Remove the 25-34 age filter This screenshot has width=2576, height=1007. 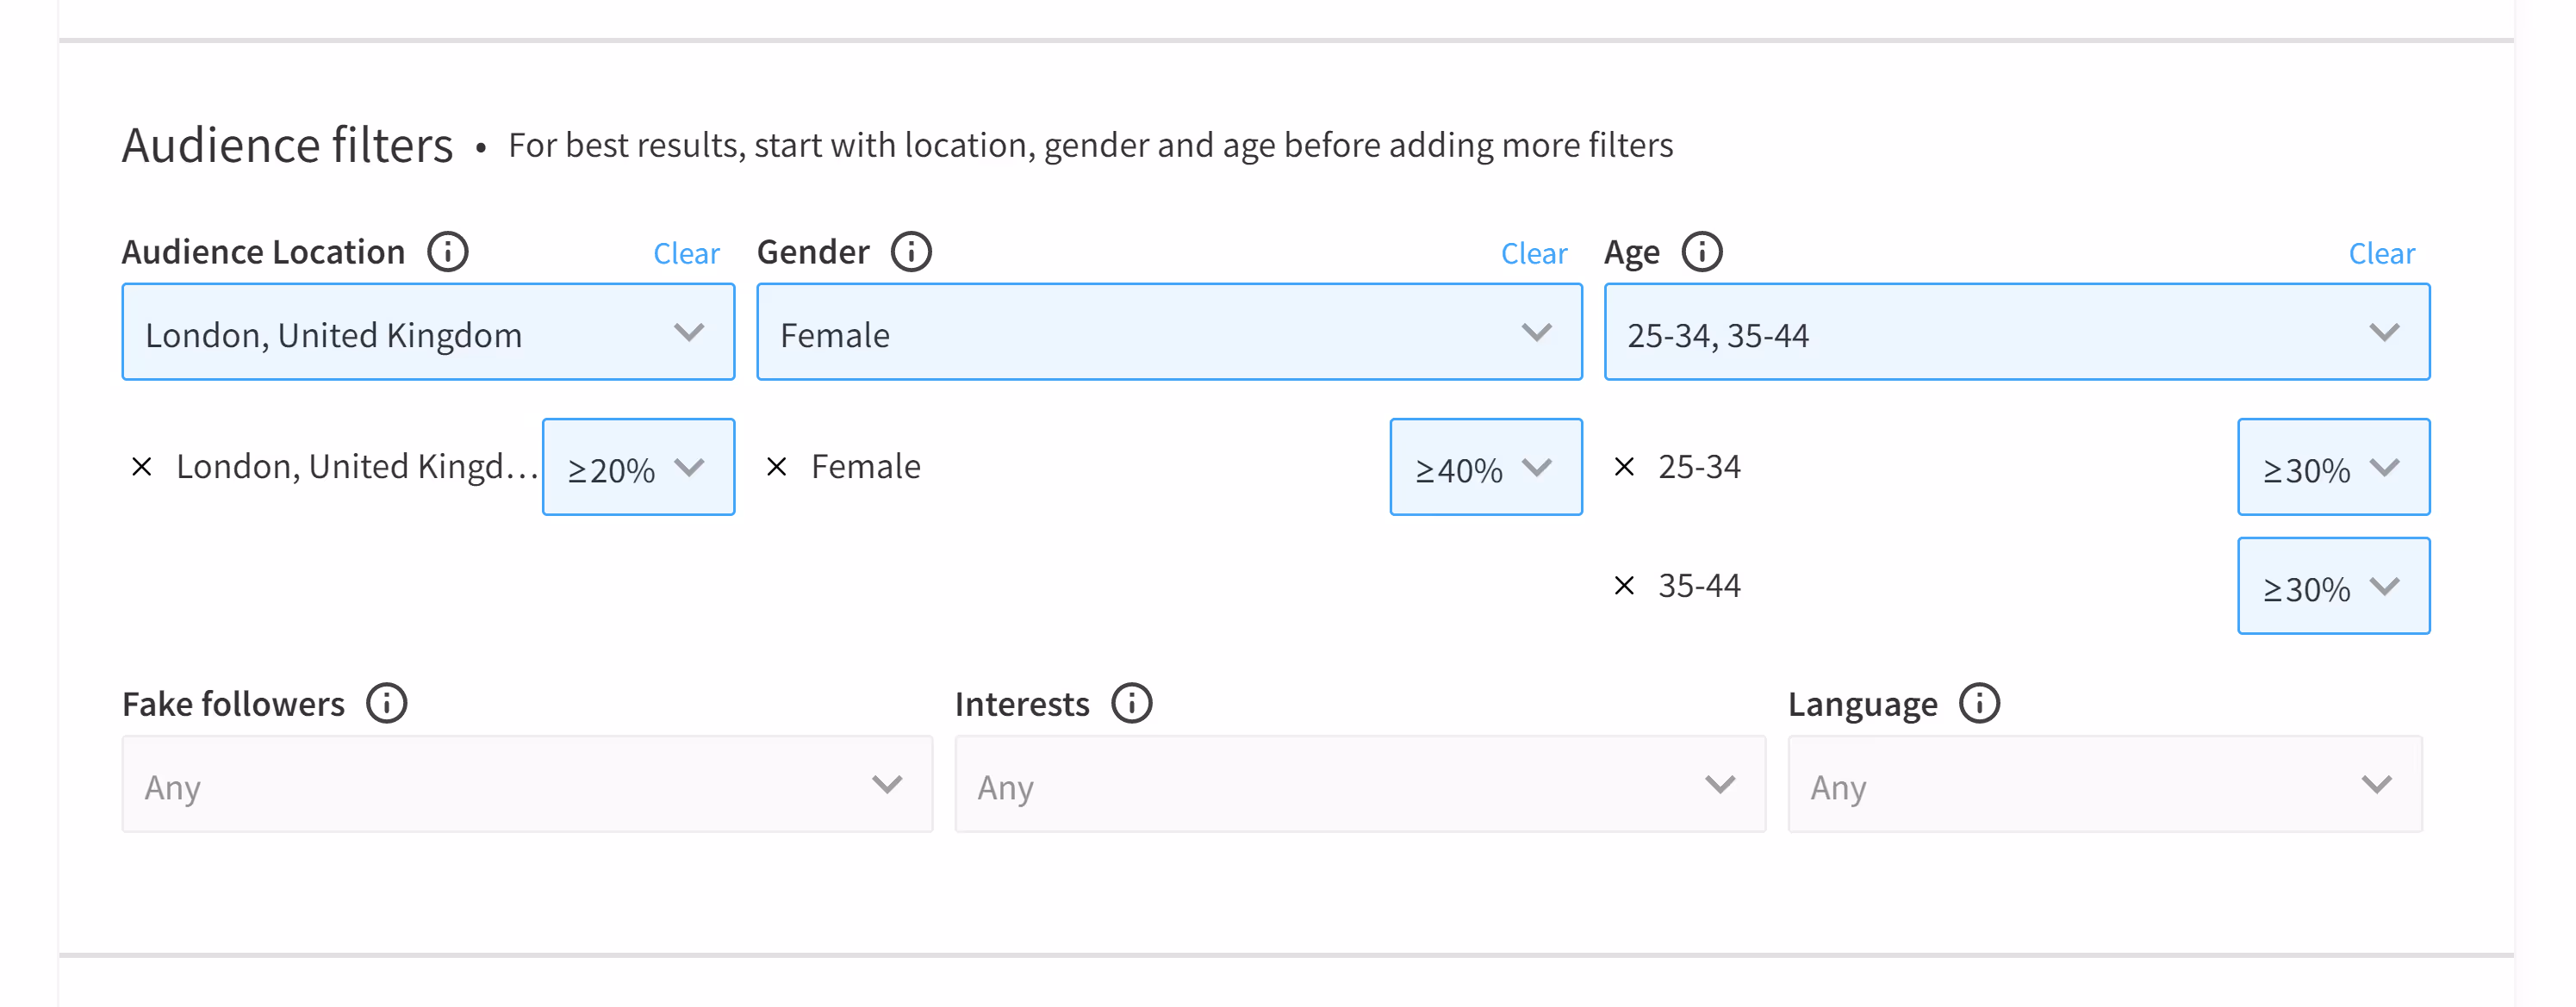1624,467
